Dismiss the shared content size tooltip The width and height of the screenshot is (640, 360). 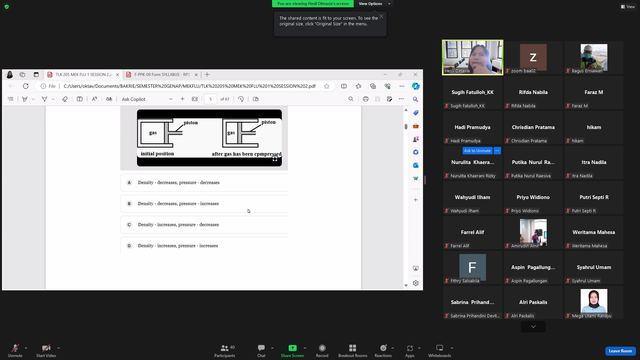point(381,16)
